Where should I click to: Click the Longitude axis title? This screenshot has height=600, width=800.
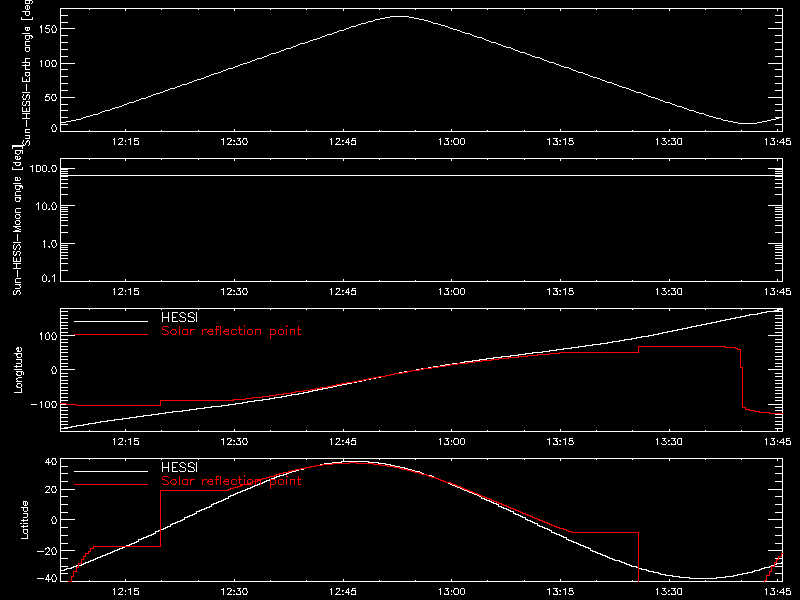(18, 370)
